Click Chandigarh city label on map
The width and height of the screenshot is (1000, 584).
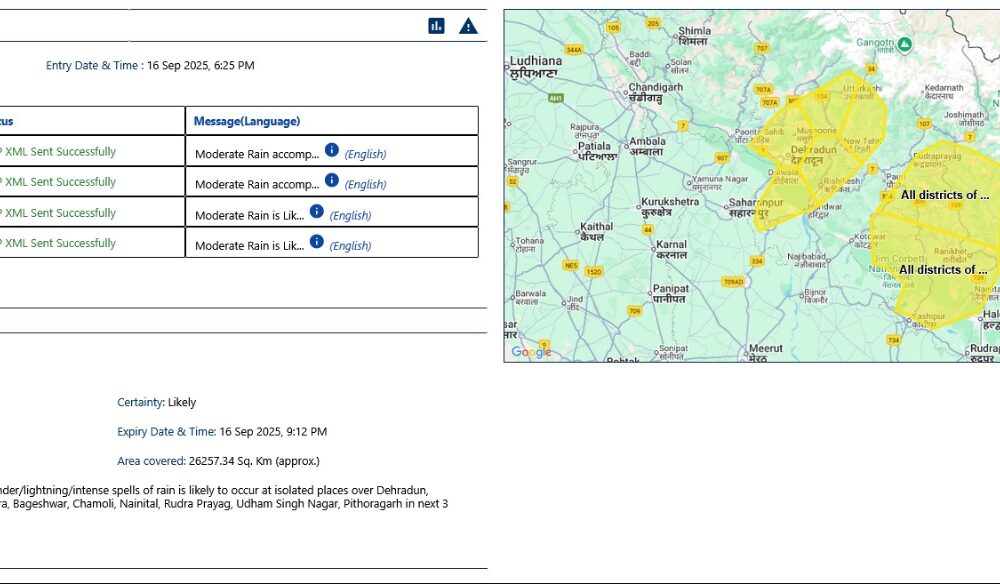click(655, 92)
